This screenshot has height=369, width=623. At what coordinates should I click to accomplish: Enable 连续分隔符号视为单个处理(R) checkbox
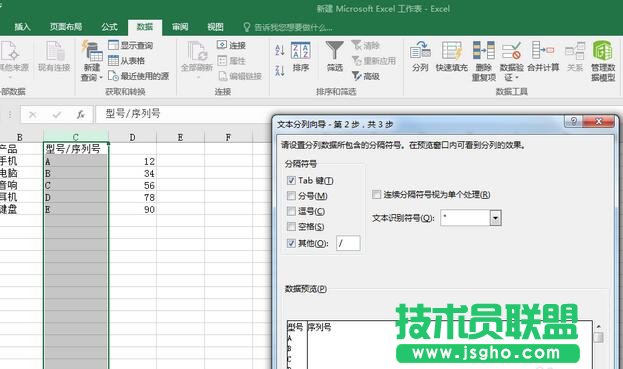point(376,194)
